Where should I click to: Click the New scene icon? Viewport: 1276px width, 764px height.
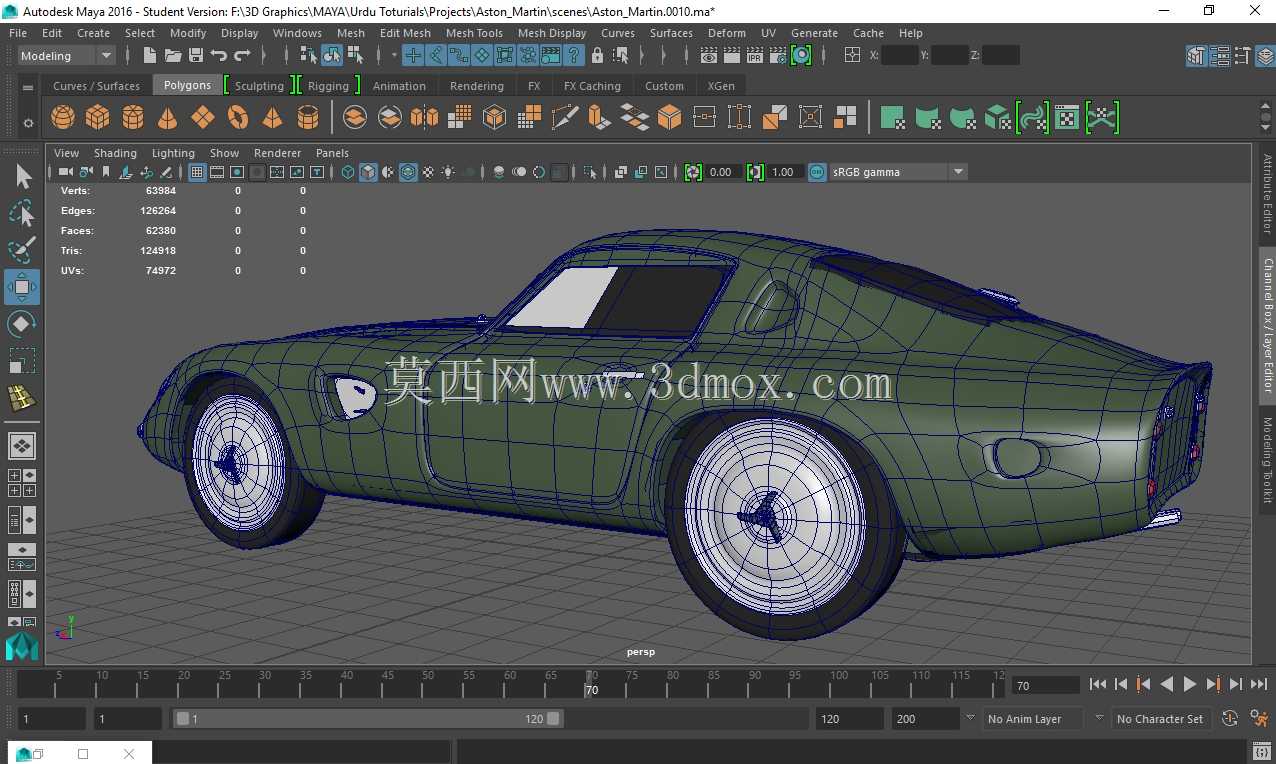tap(150, 55)
